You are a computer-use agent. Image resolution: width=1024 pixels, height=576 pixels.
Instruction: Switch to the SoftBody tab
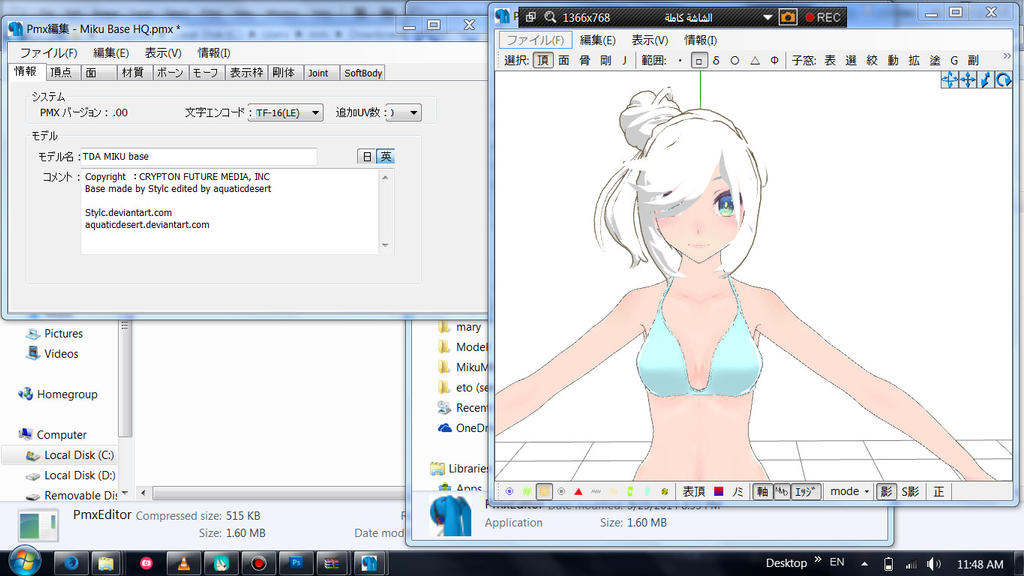tap(362, 73)
